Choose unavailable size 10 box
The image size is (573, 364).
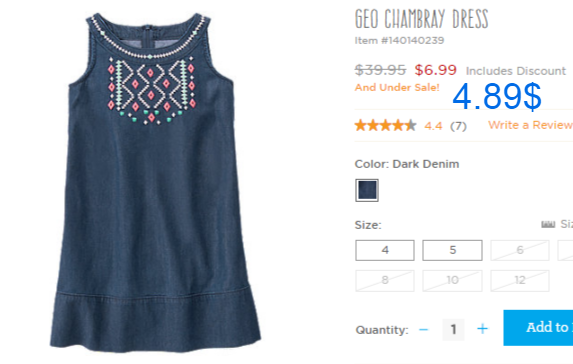point(452,281)
